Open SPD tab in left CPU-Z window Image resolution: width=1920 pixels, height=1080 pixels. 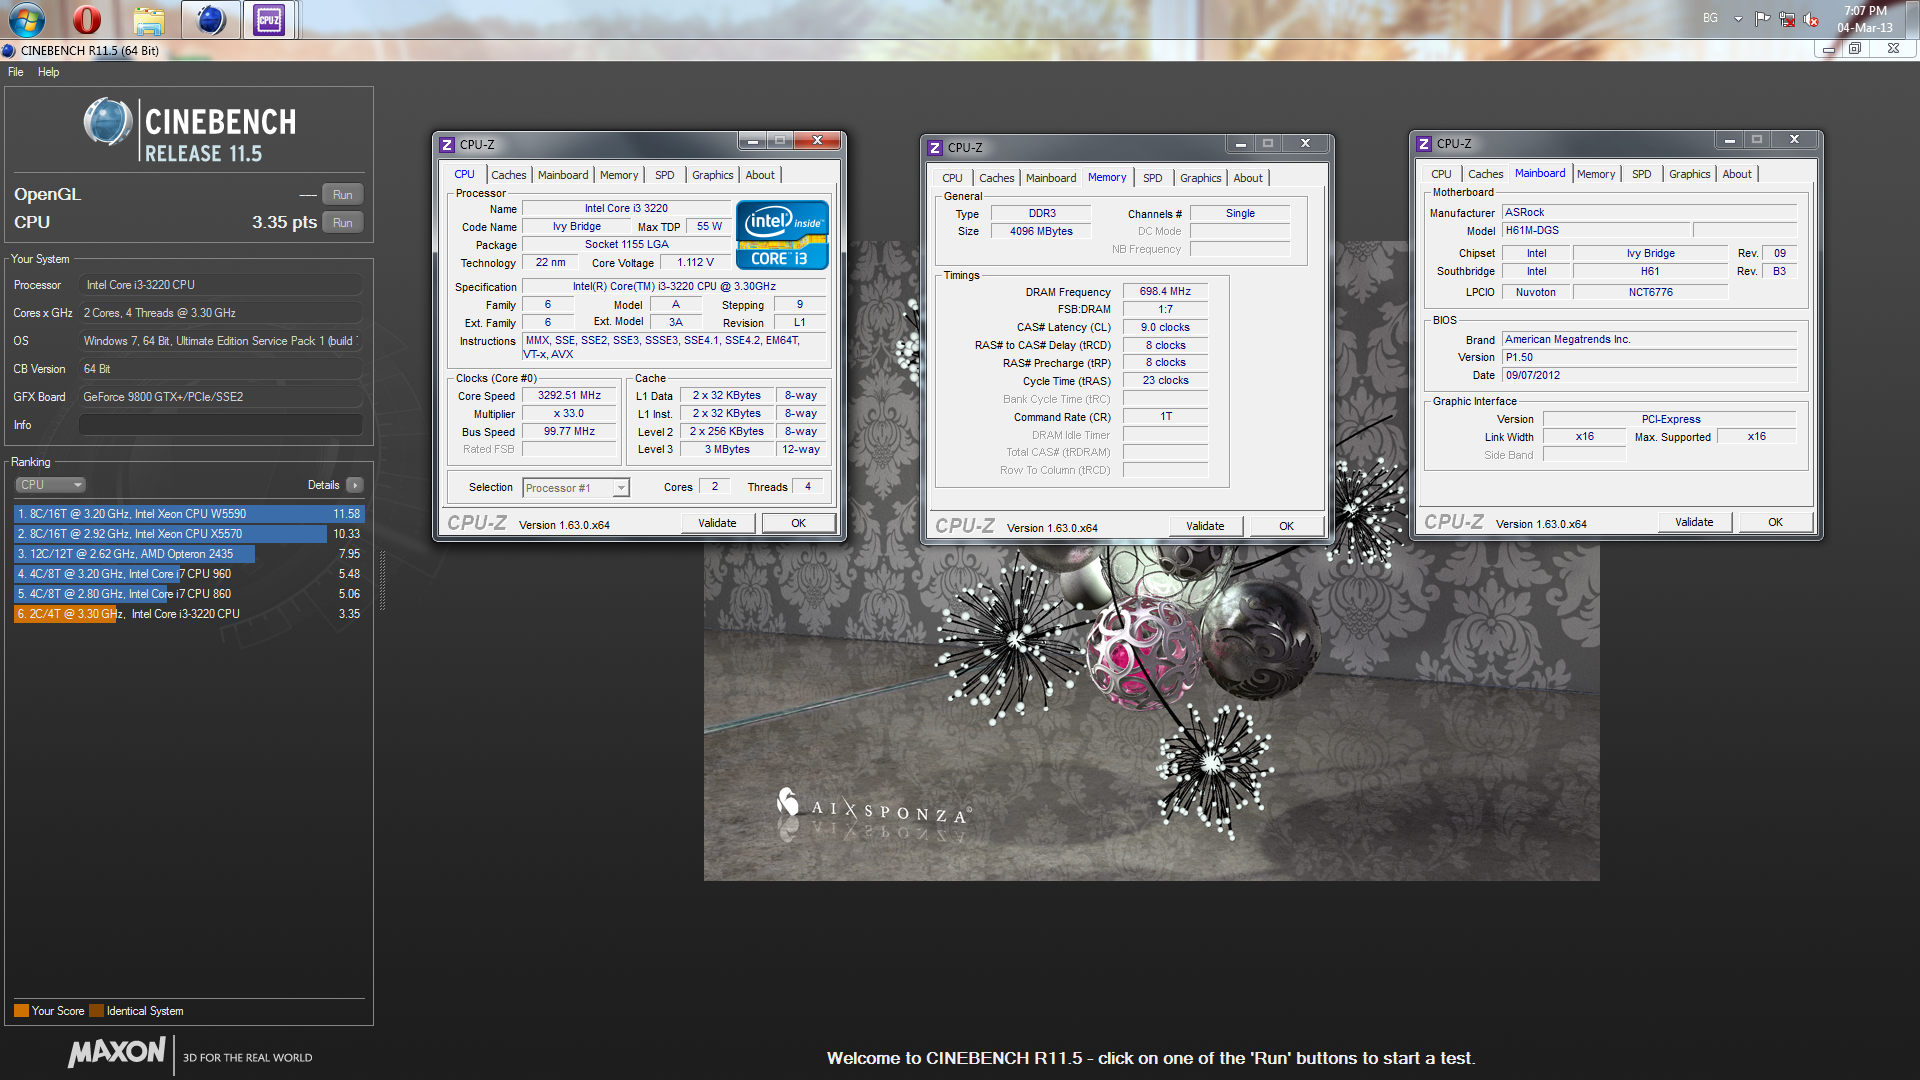coord(665,175)
